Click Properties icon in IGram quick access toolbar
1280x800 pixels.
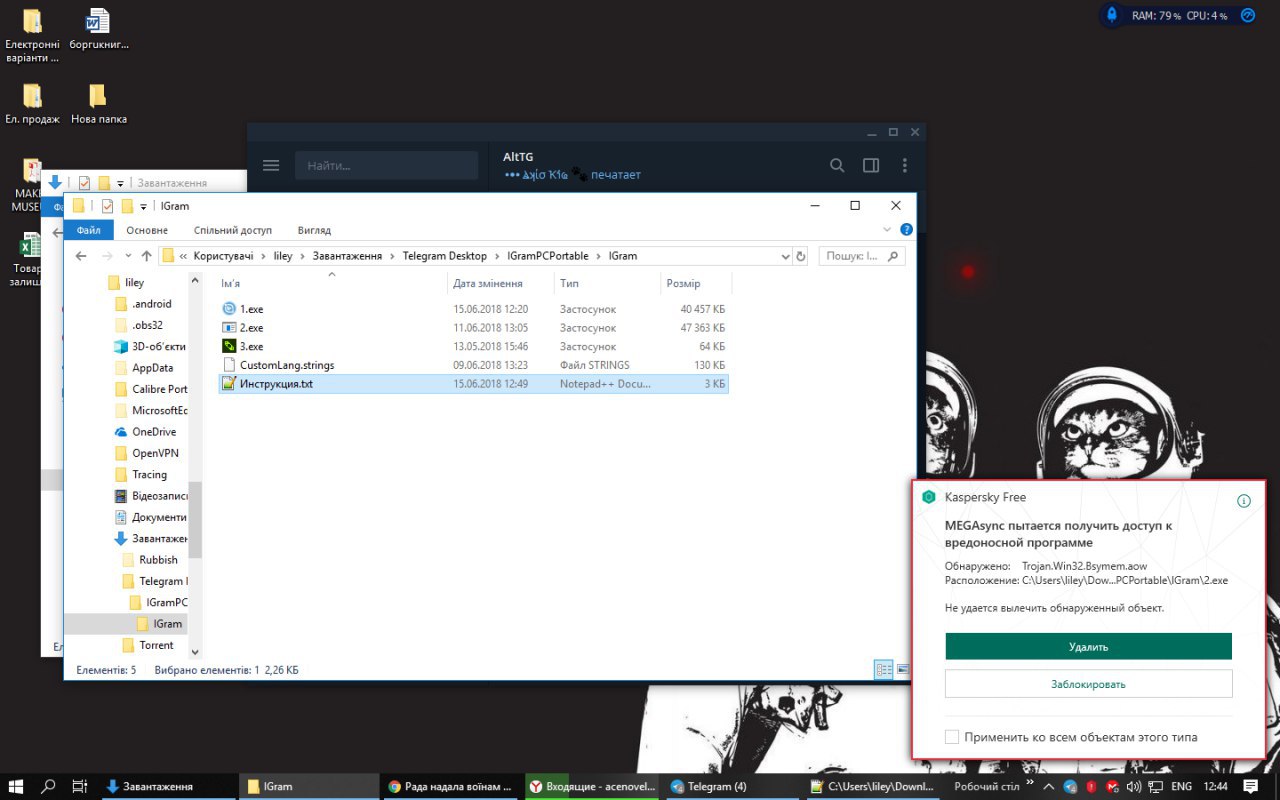pyautogui.click(x=107, y=206)
